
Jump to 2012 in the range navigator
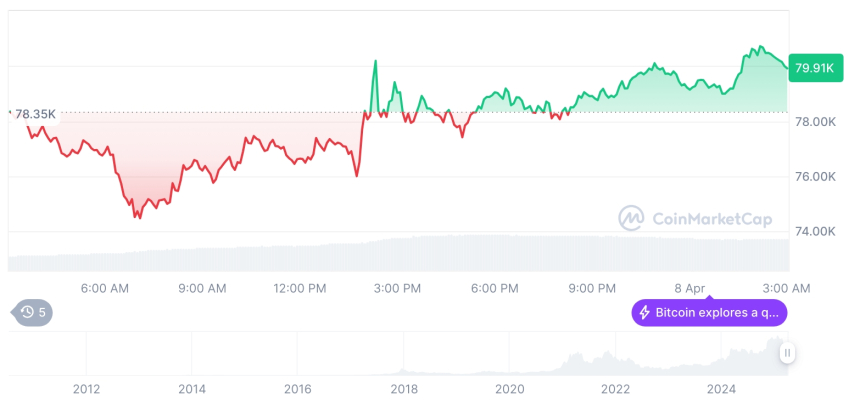[86, 389]
